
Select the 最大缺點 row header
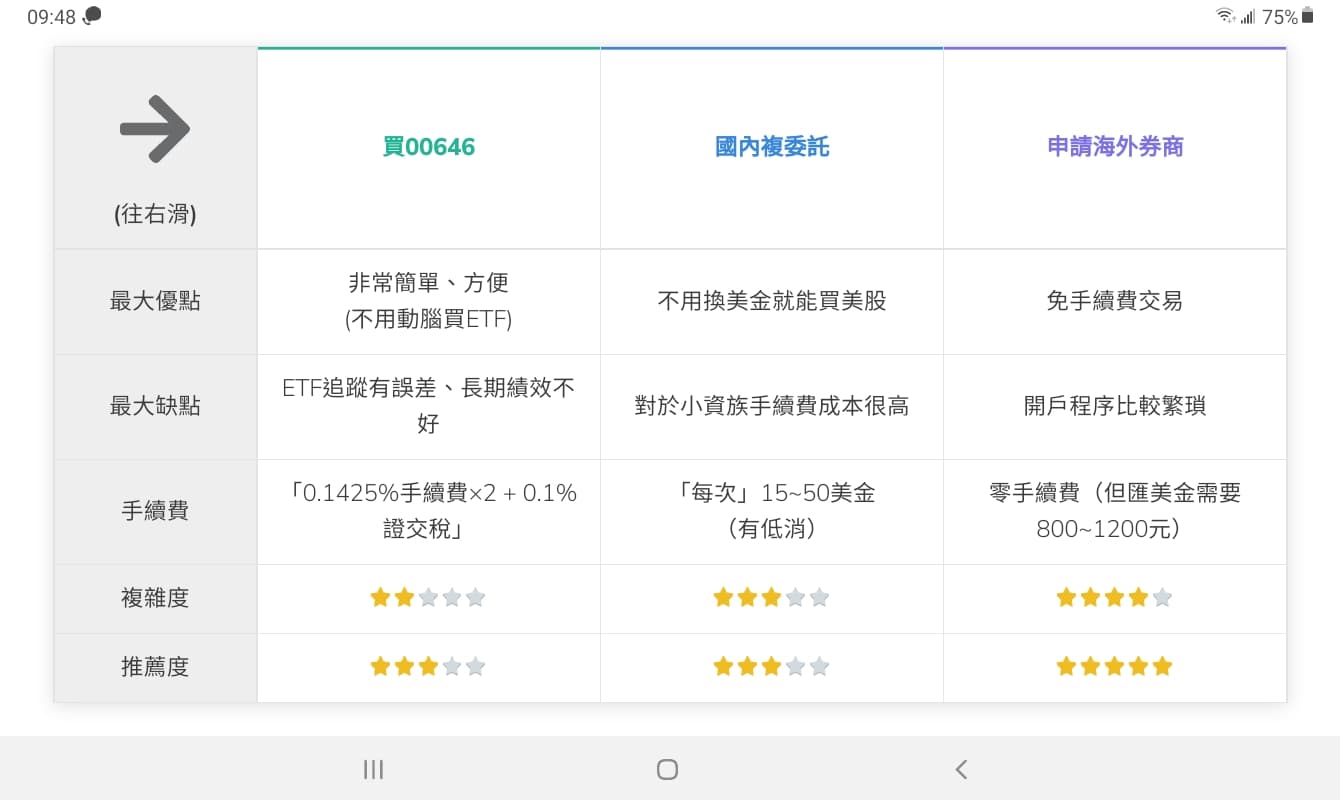coord(155,407)
